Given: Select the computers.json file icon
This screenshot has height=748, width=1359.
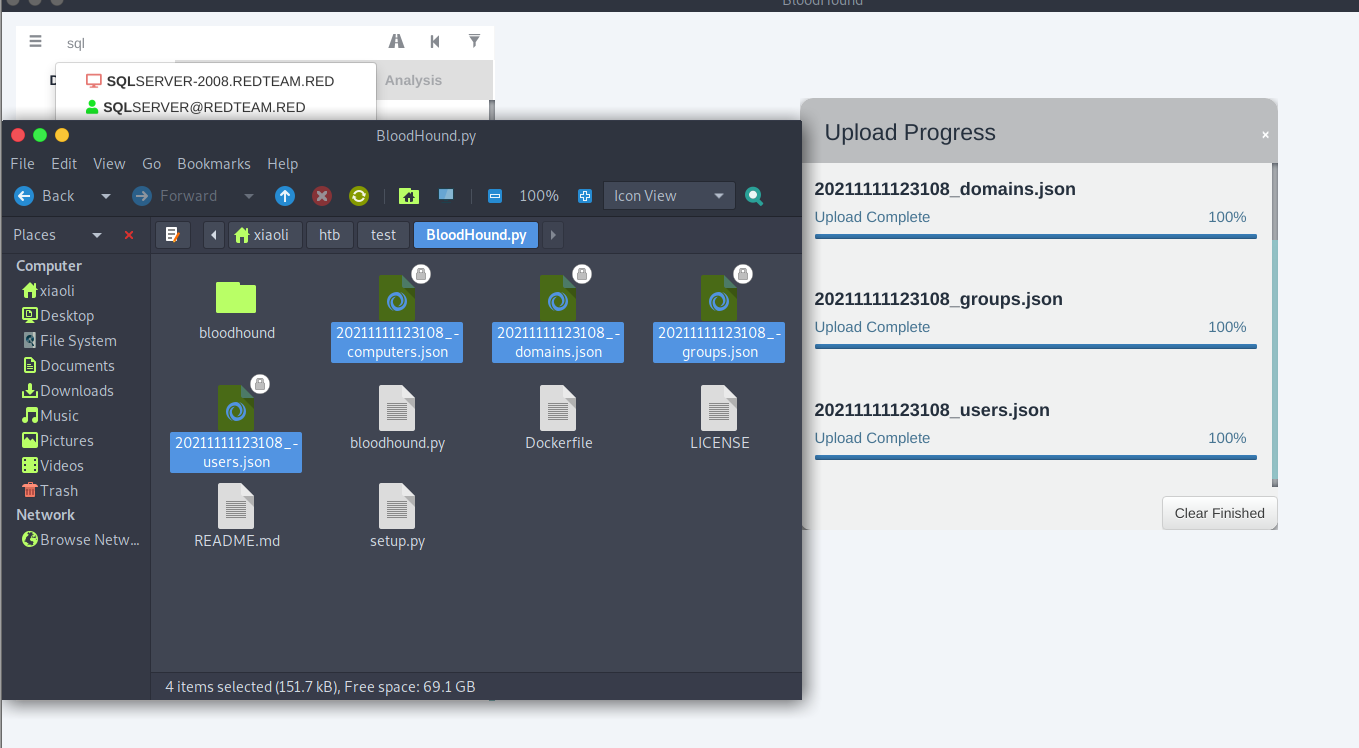Looking at the screenshot, I should [x=398, y=299].
